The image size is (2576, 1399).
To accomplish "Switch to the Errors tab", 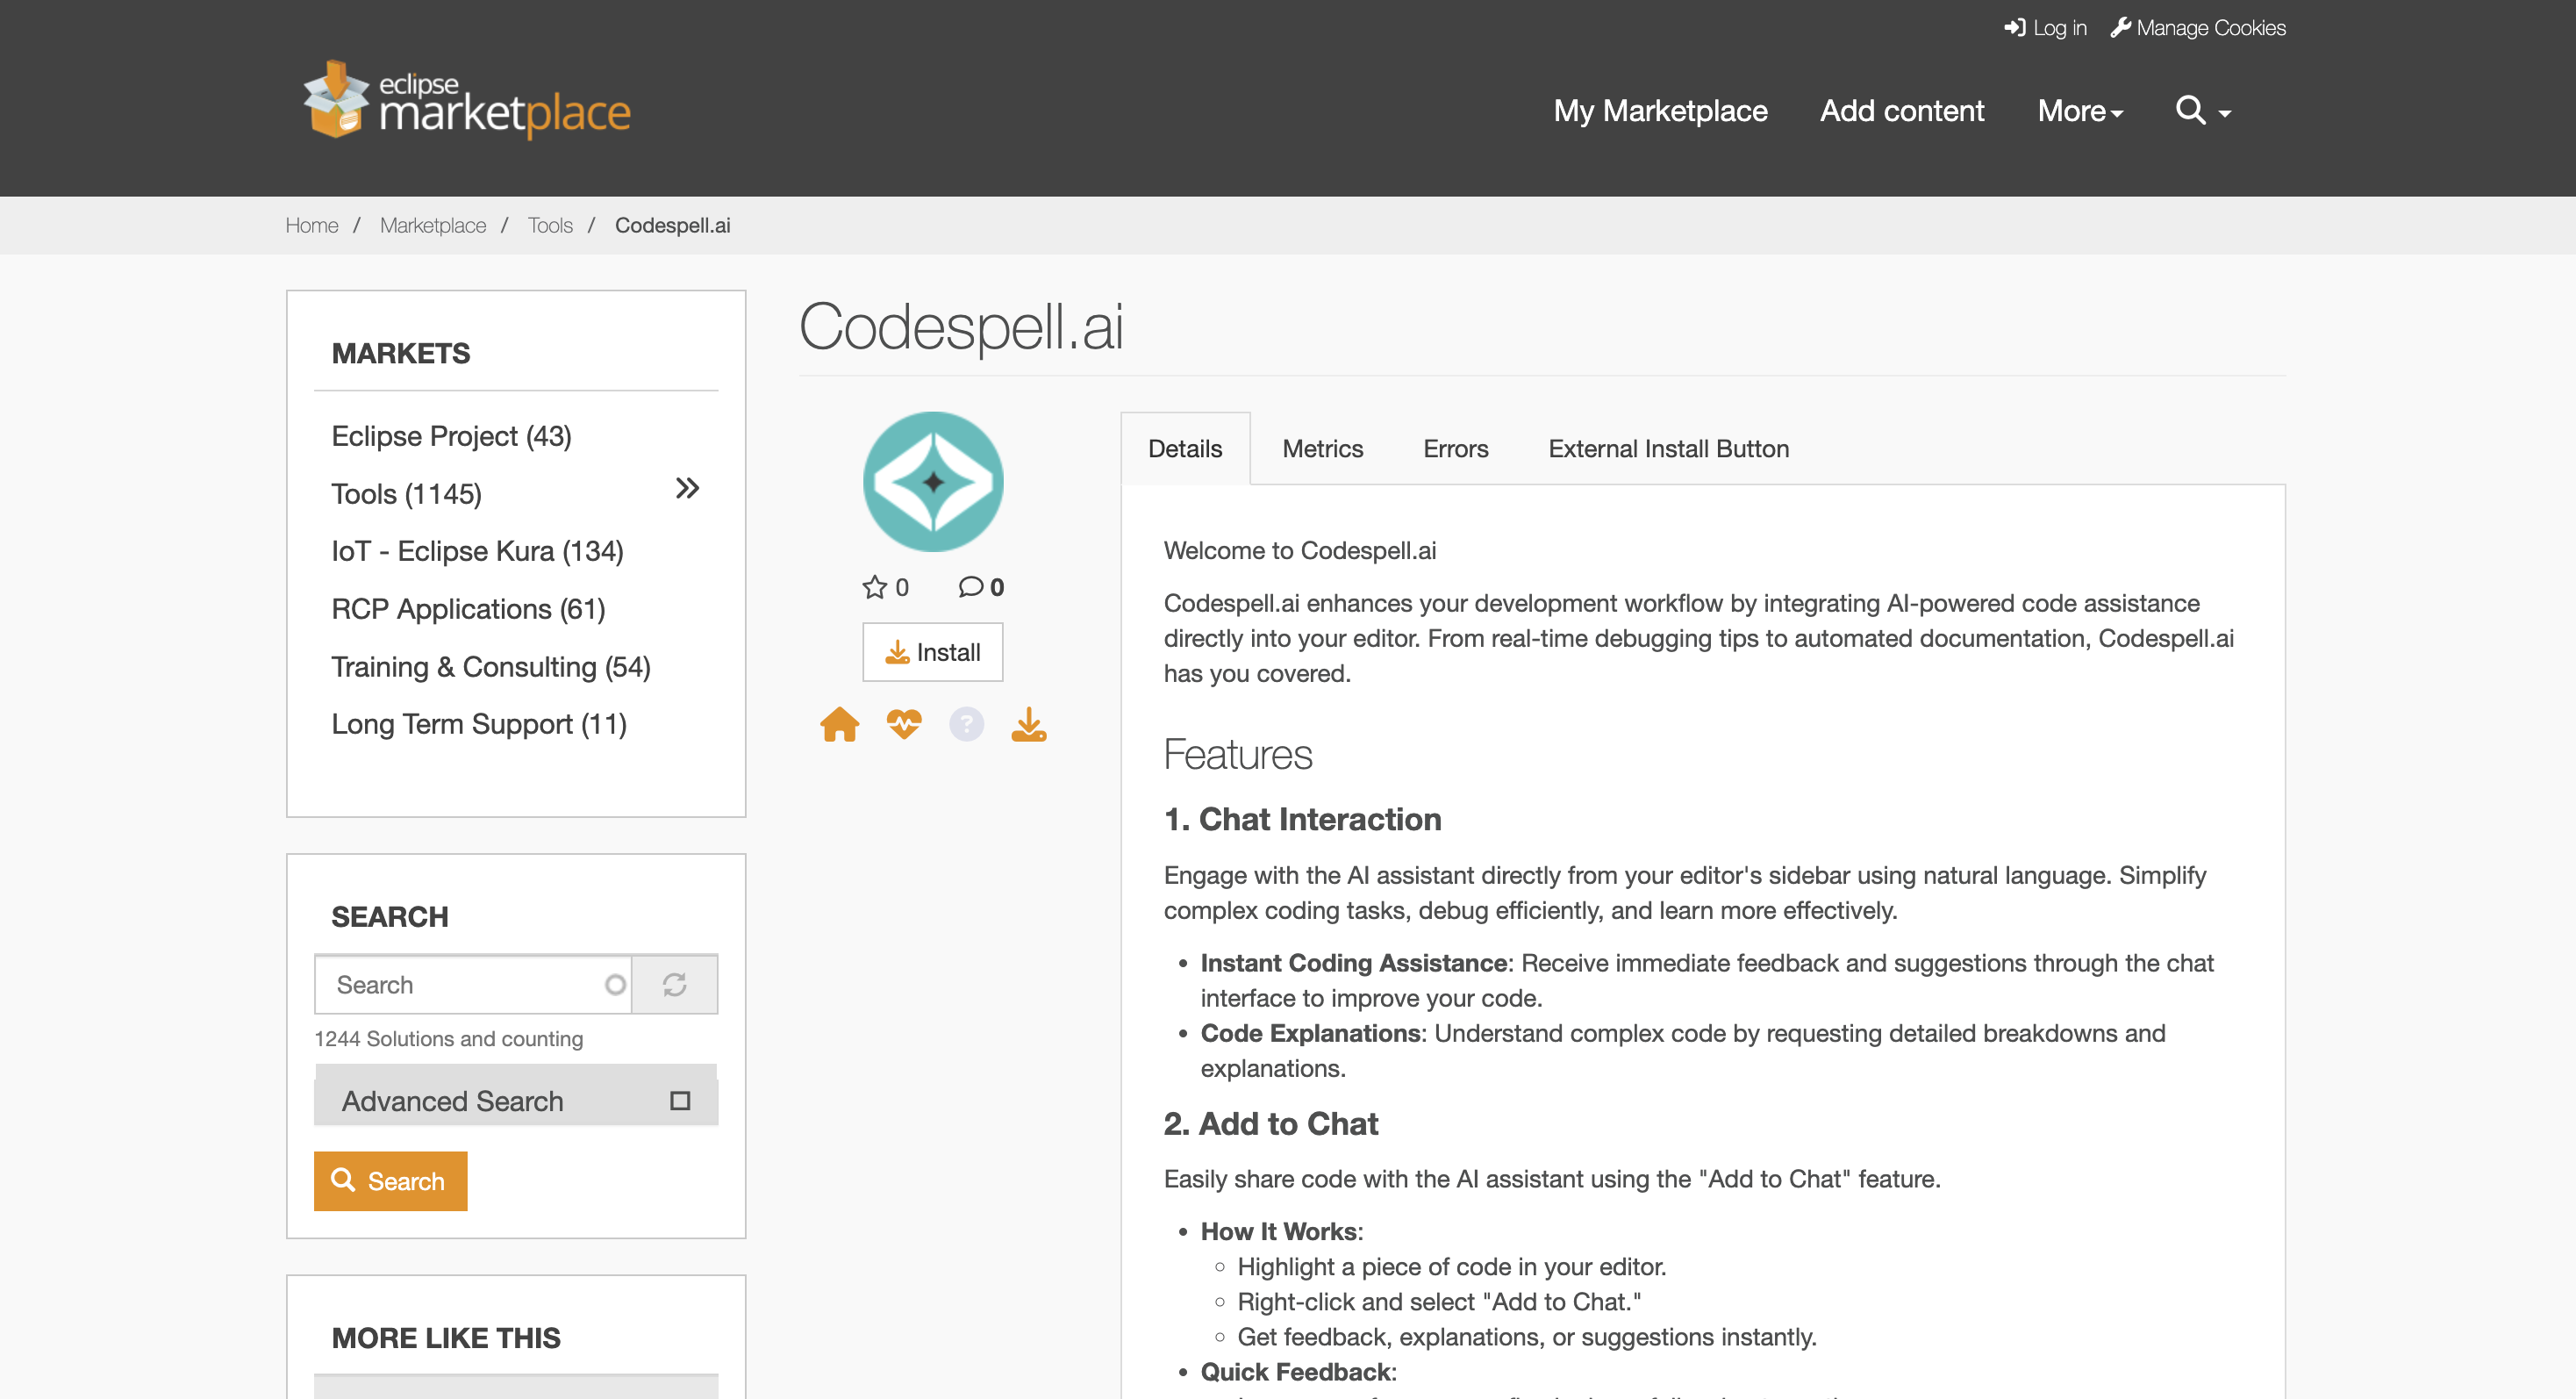I will point(1455,449).
